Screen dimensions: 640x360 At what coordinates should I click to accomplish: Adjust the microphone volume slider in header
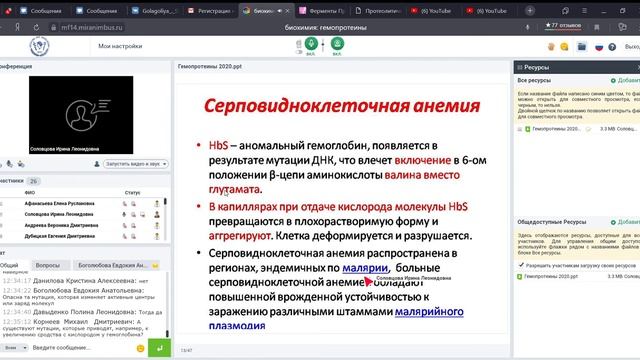[323, 45]
